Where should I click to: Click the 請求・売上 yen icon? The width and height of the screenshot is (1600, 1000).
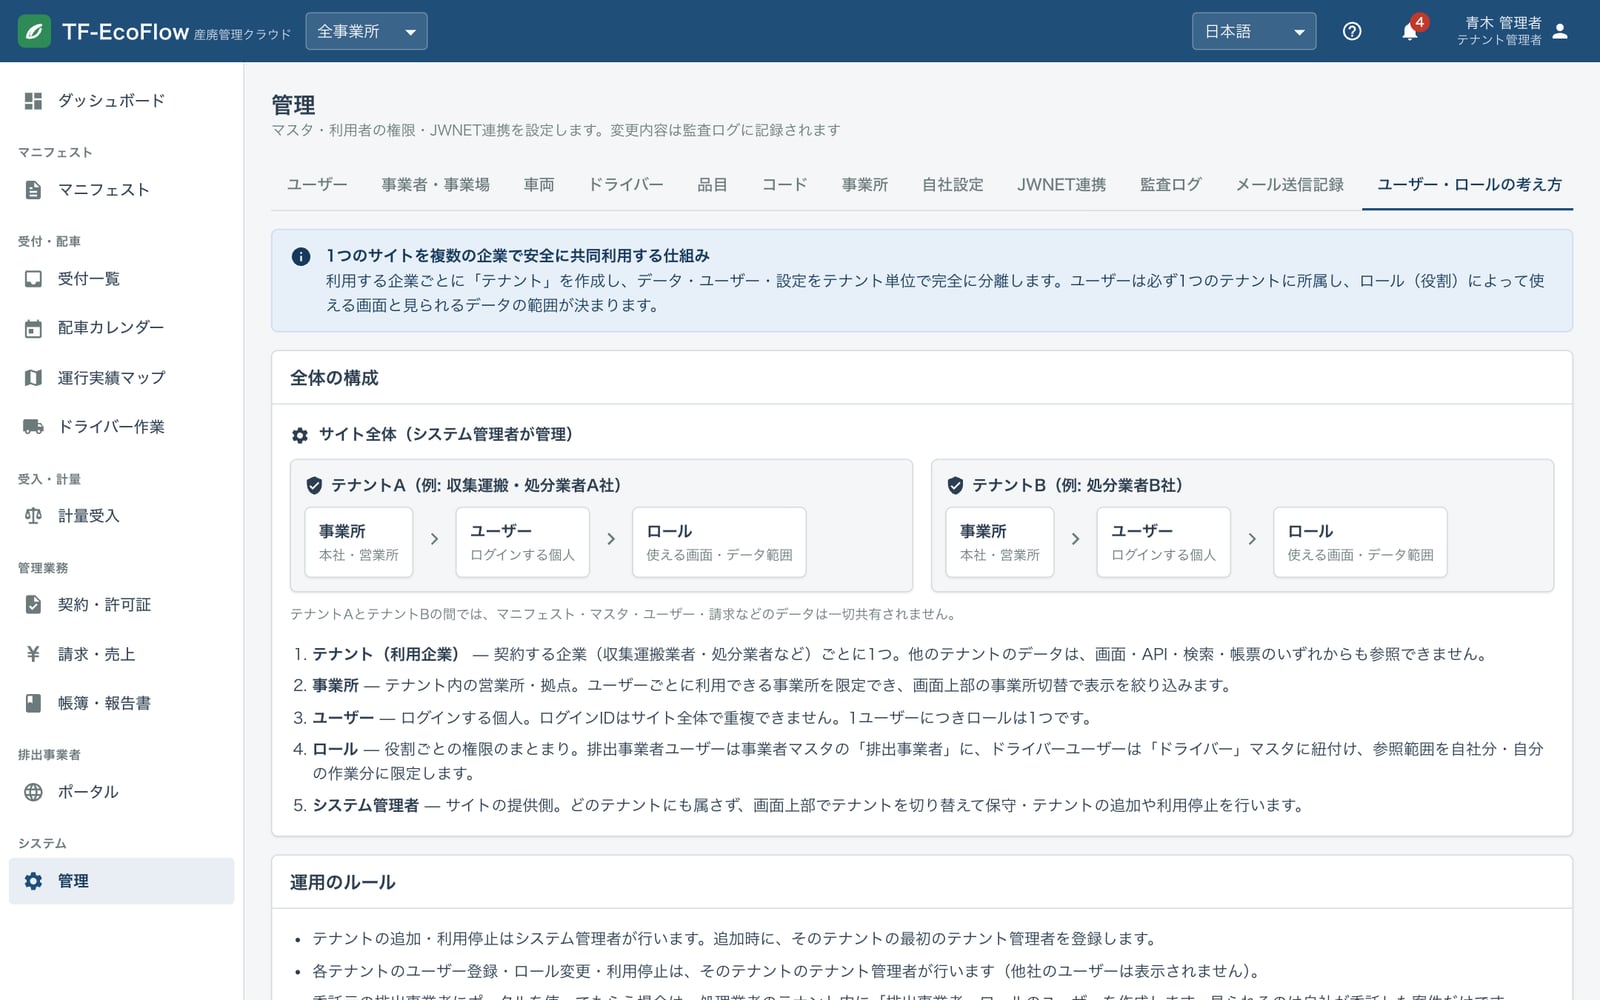tap(33, 654)
